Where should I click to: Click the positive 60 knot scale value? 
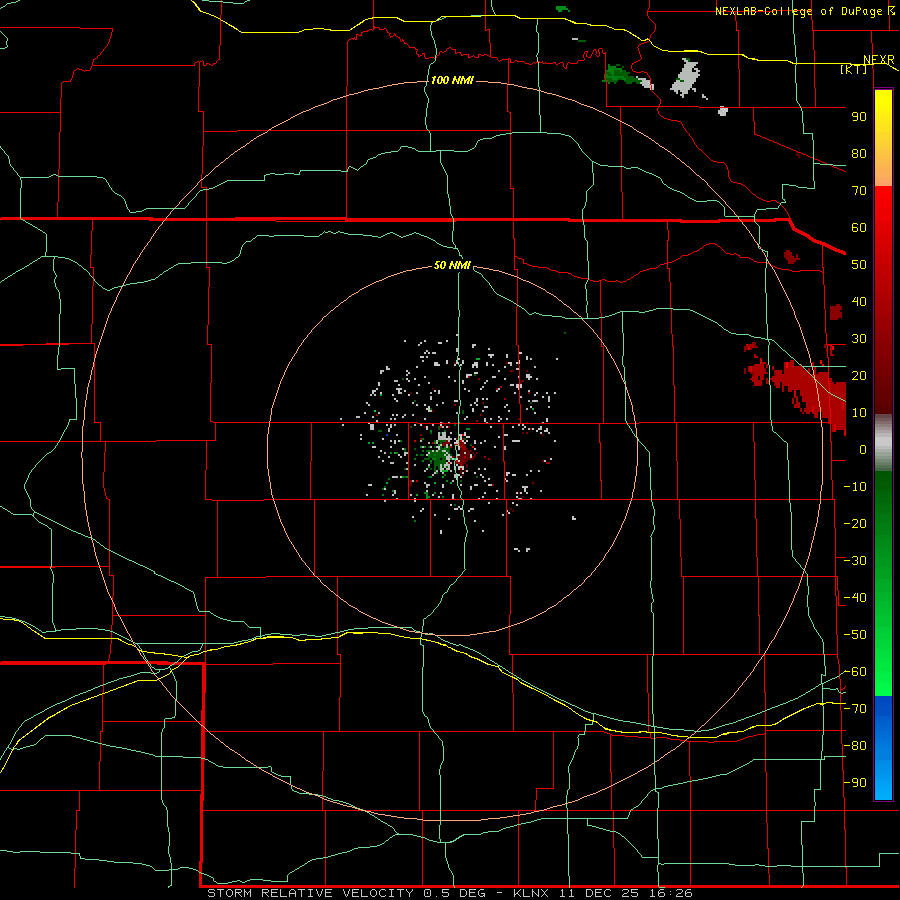[859, 227]
